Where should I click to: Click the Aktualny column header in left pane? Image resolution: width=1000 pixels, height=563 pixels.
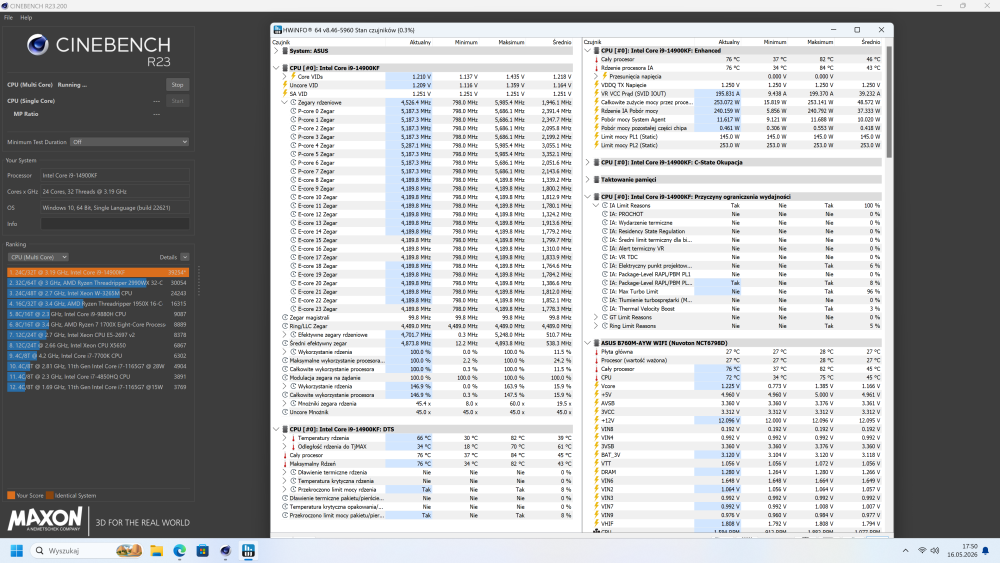[420, 42]
